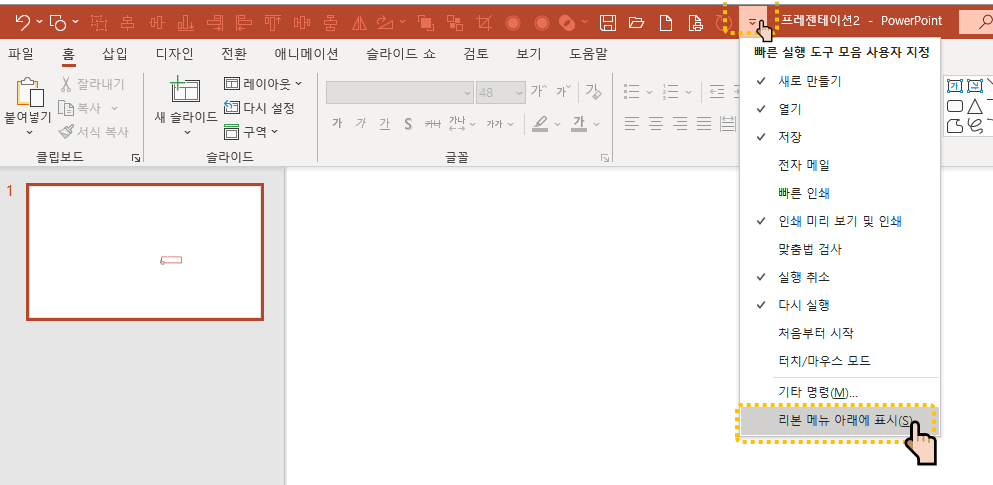Center paragraph text using the ribbon icon
The width and height of the screenshot is (993, 485).
[x=656, y=123]
